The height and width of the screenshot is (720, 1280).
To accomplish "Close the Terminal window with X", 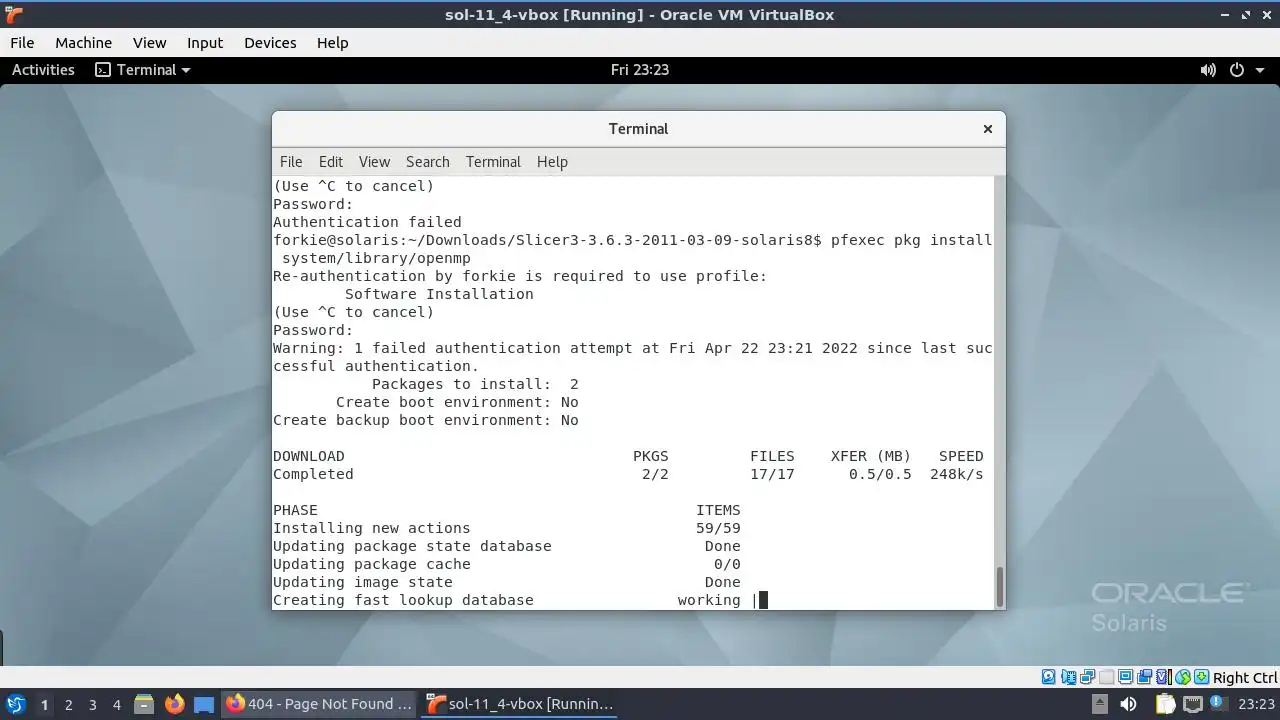I will 988,129.
